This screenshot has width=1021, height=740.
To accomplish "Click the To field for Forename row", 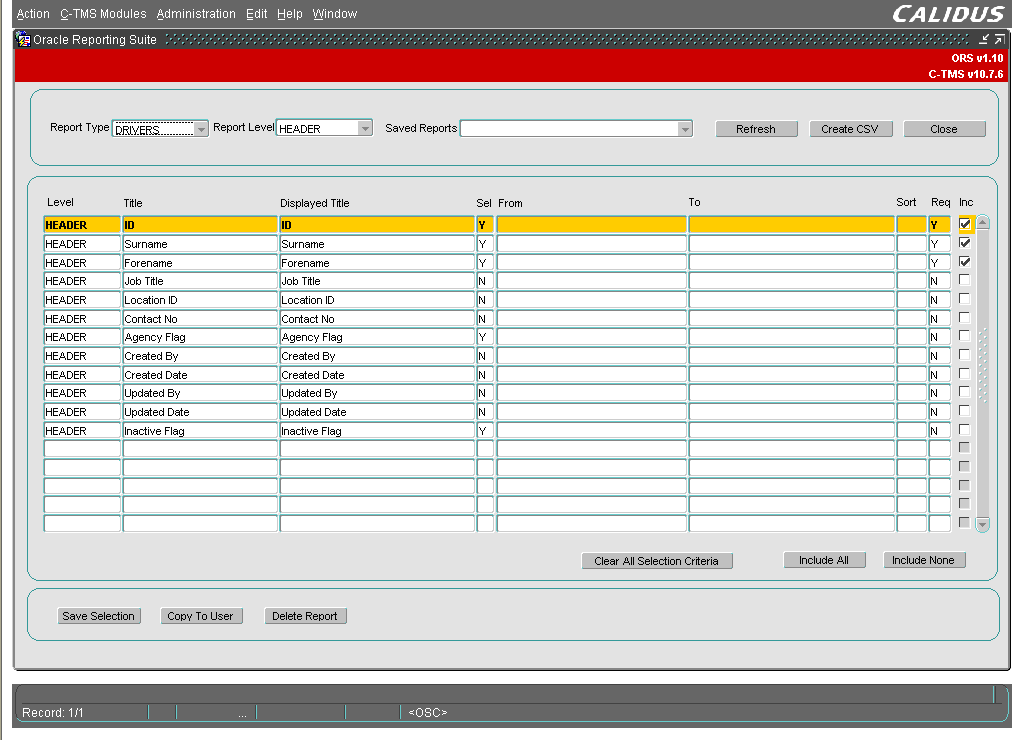I will pos(791,263).
